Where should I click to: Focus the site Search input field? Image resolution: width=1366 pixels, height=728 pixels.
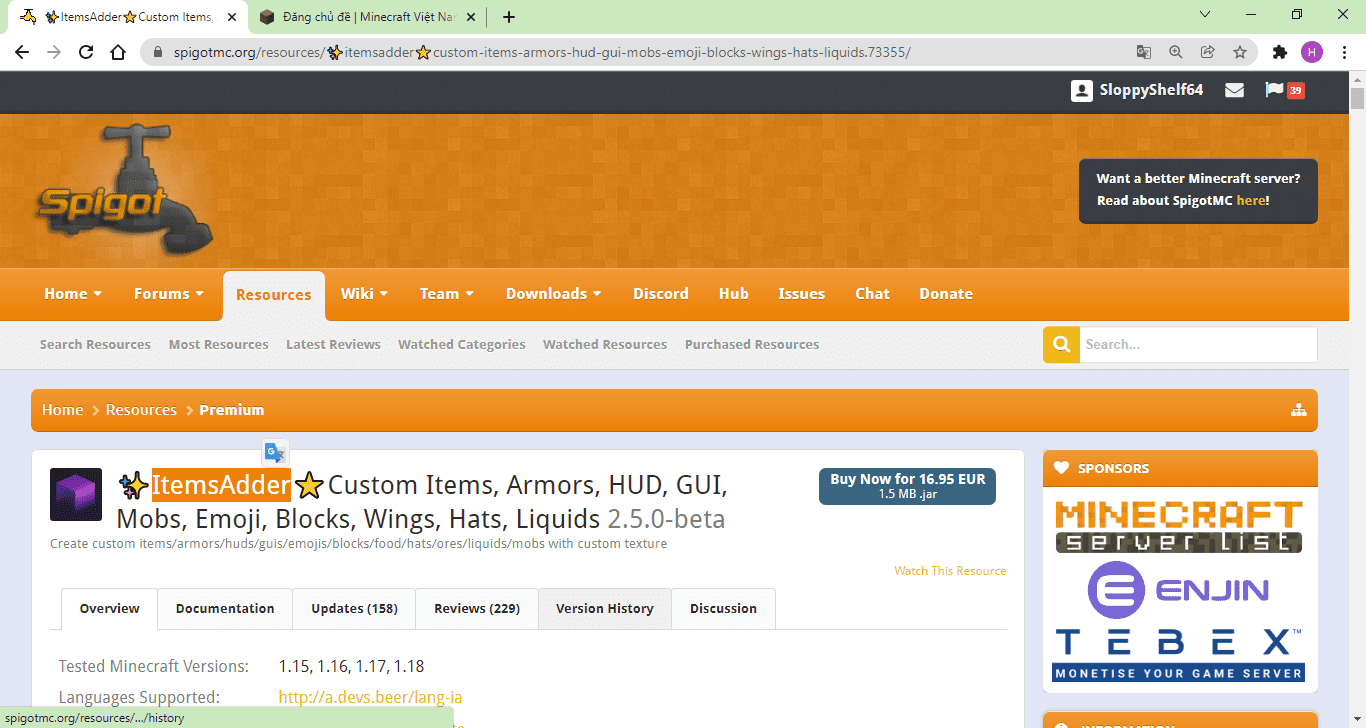[x=1198, y=344]
